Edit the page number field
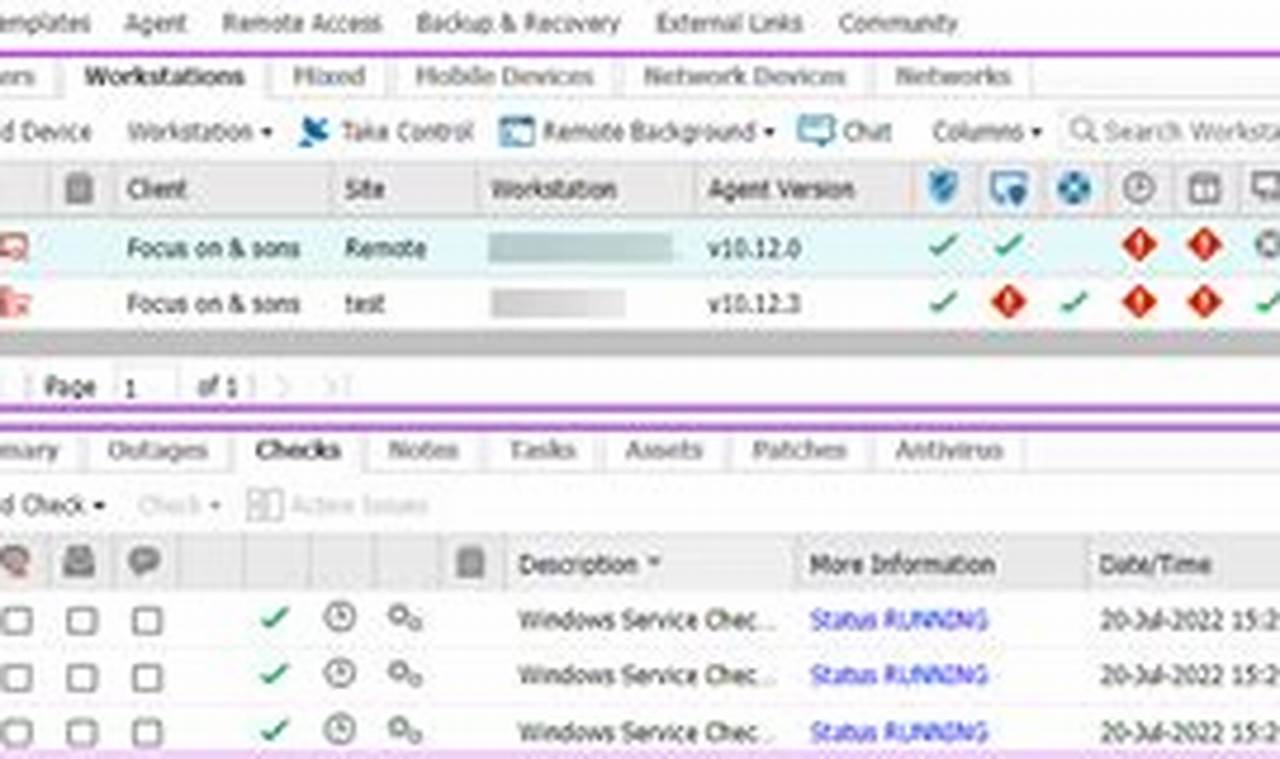Image resolution: width=1280 pixels, height=759 pixels. click(146, 387)
